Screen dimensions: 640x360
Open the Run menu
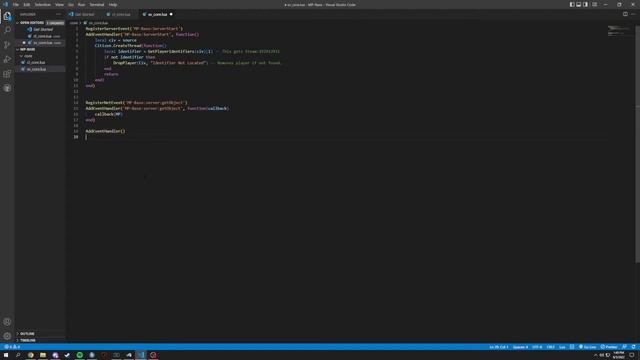[x=81, y=4]
